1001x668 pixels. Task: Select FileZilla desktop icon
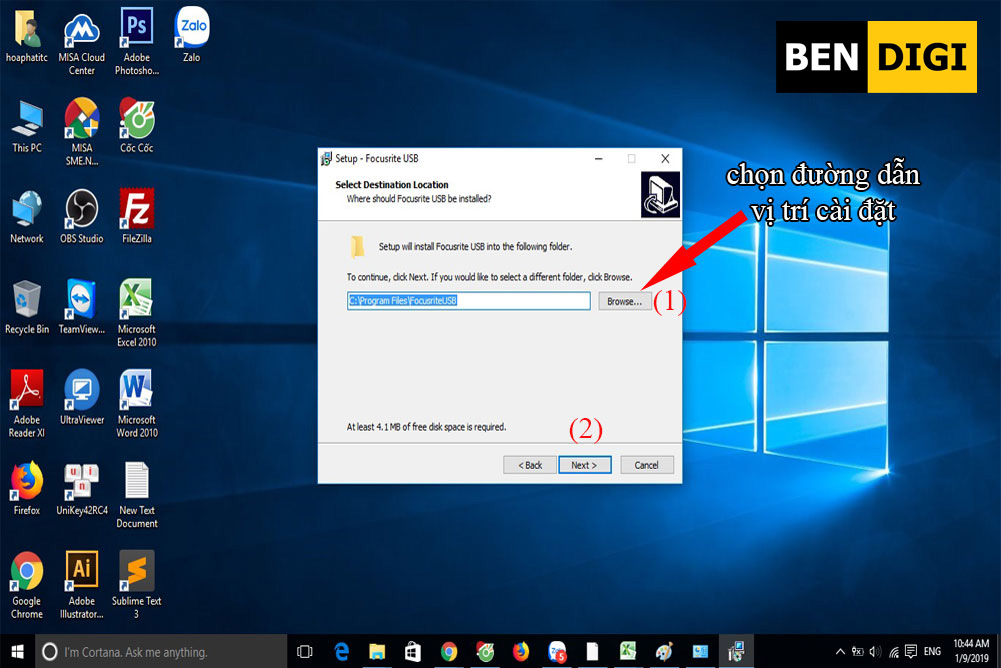tap(137, 217)
